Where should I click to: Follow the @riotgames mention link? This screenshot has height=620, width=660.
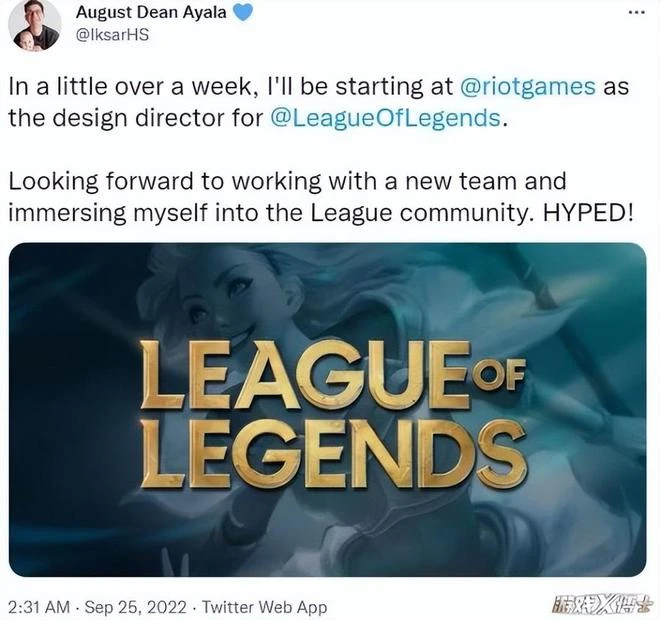(528, 87)
